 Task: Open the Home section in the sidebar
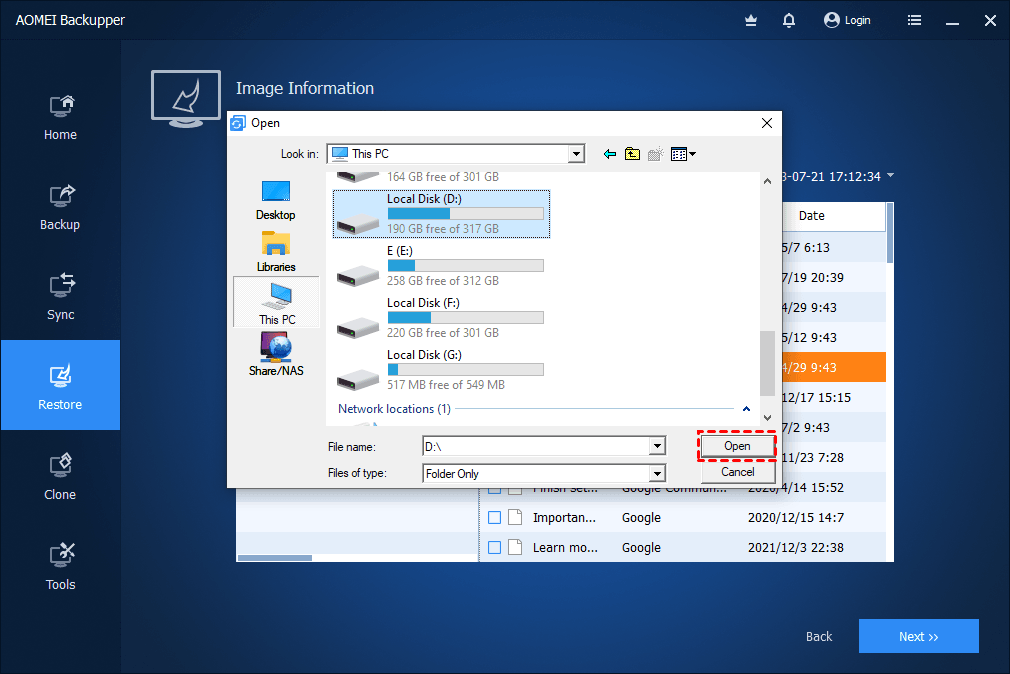(60, 118)
